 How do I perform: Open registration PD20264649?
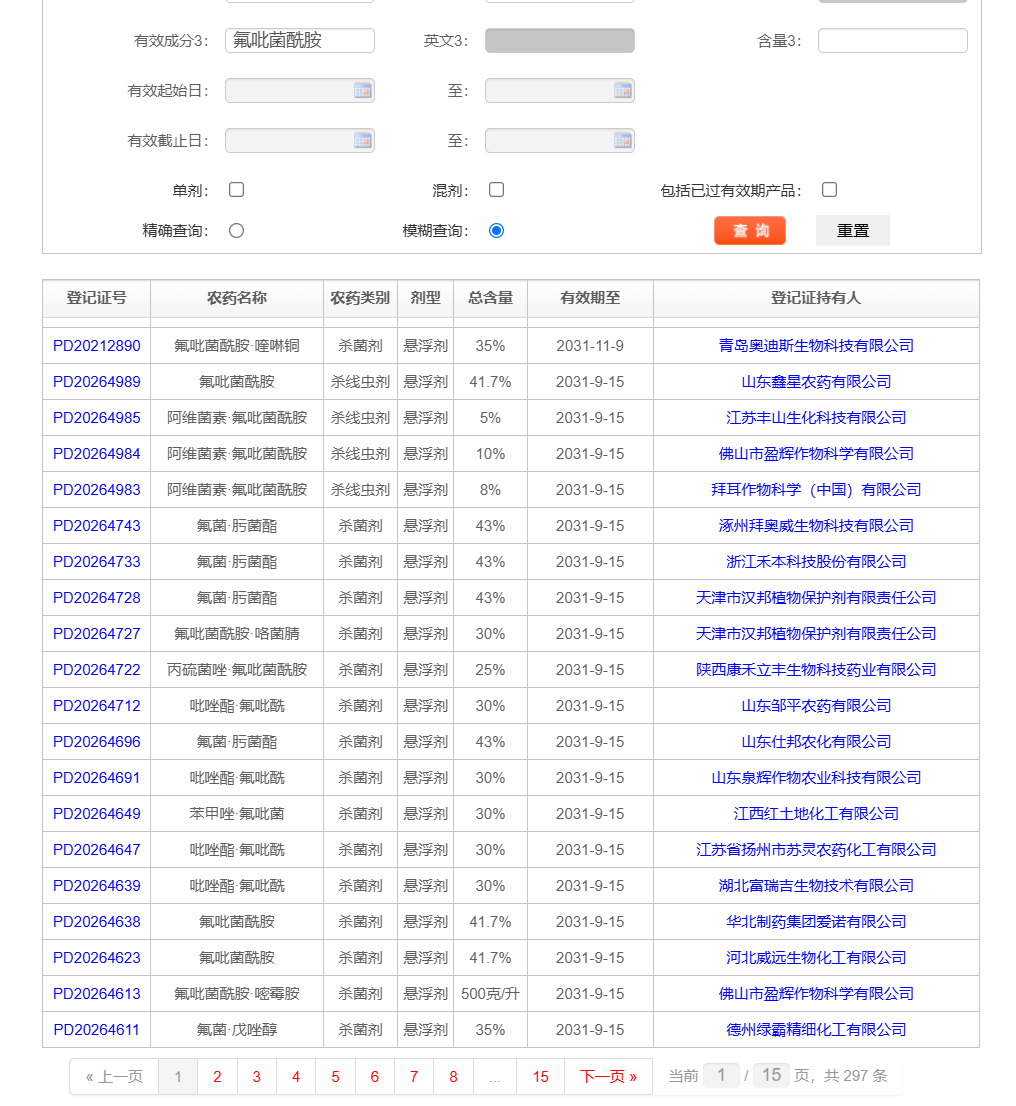point(97,813)
